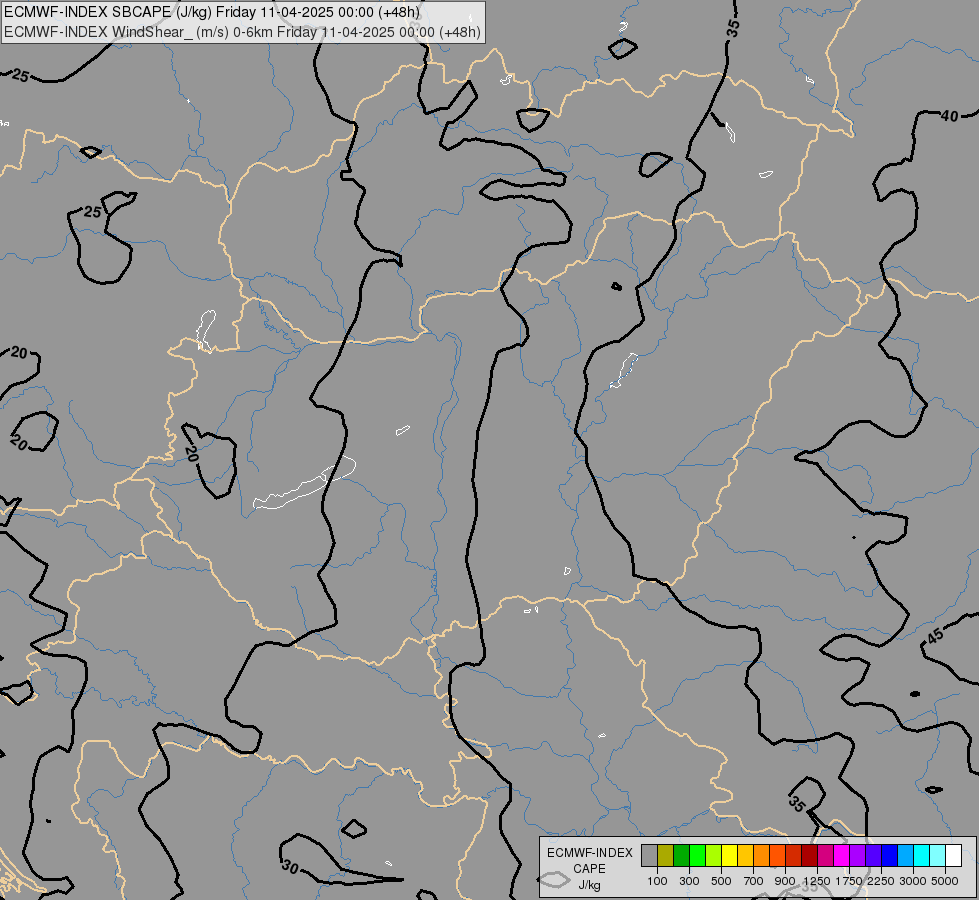Click the 1250 legend tick label
Screen dimensions: 979x900
(x=817, y=881)
